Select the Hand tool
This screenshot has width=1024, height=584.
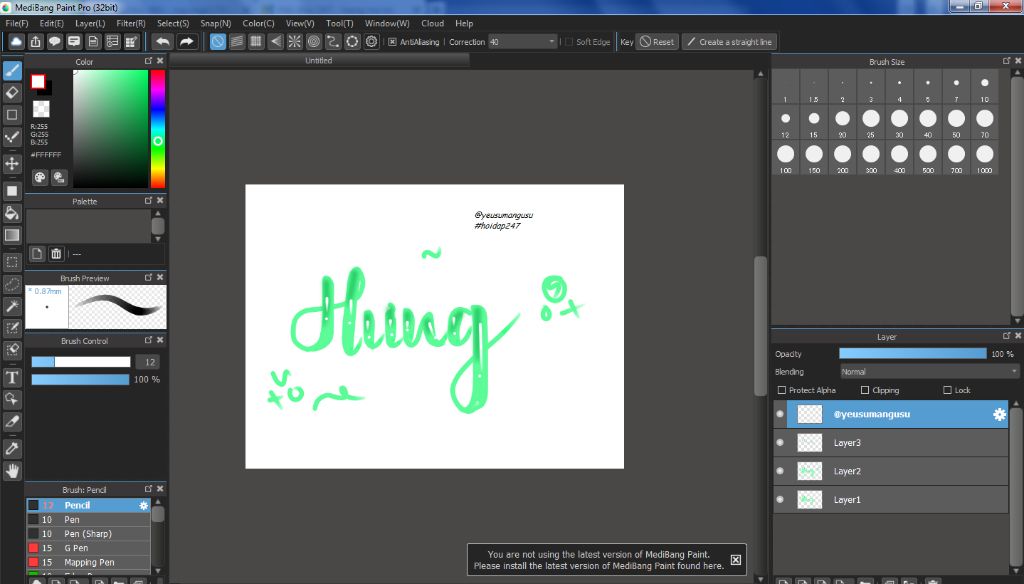12,470
